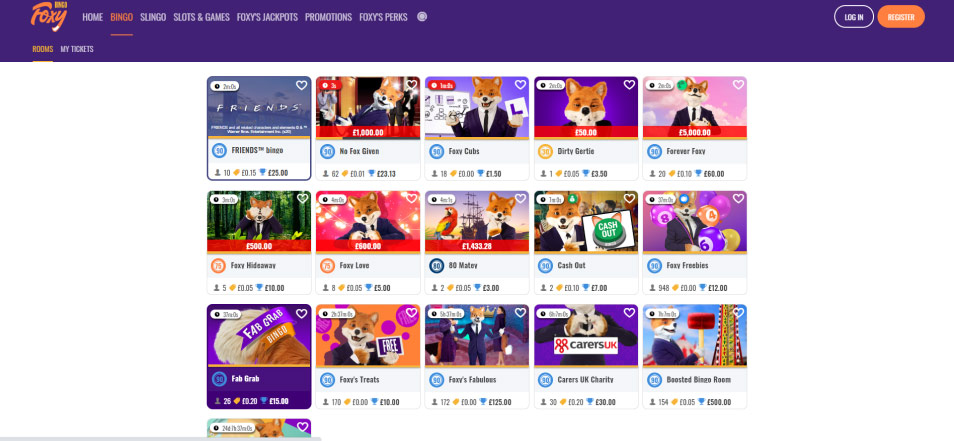Click the 90-ball icon beside Foxy Cubs
Viewport: 954px width, 441px height.
437,151
